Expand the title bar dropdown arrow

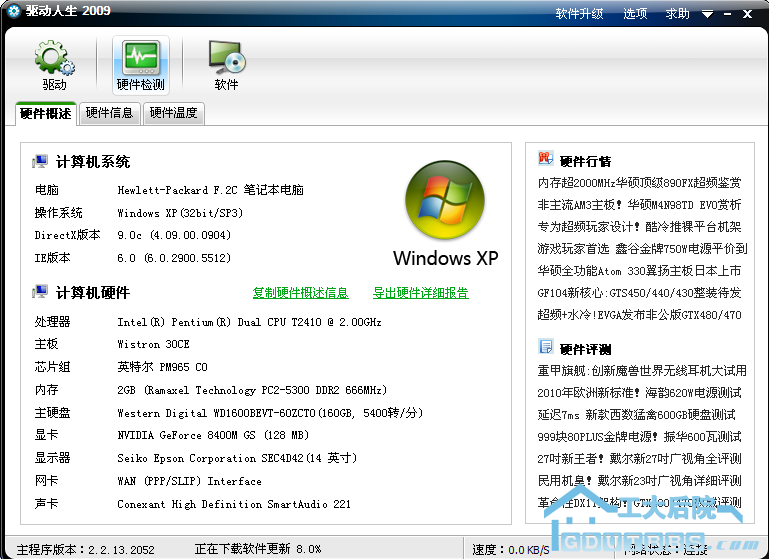pyautogui.click(x=707, y=15)
